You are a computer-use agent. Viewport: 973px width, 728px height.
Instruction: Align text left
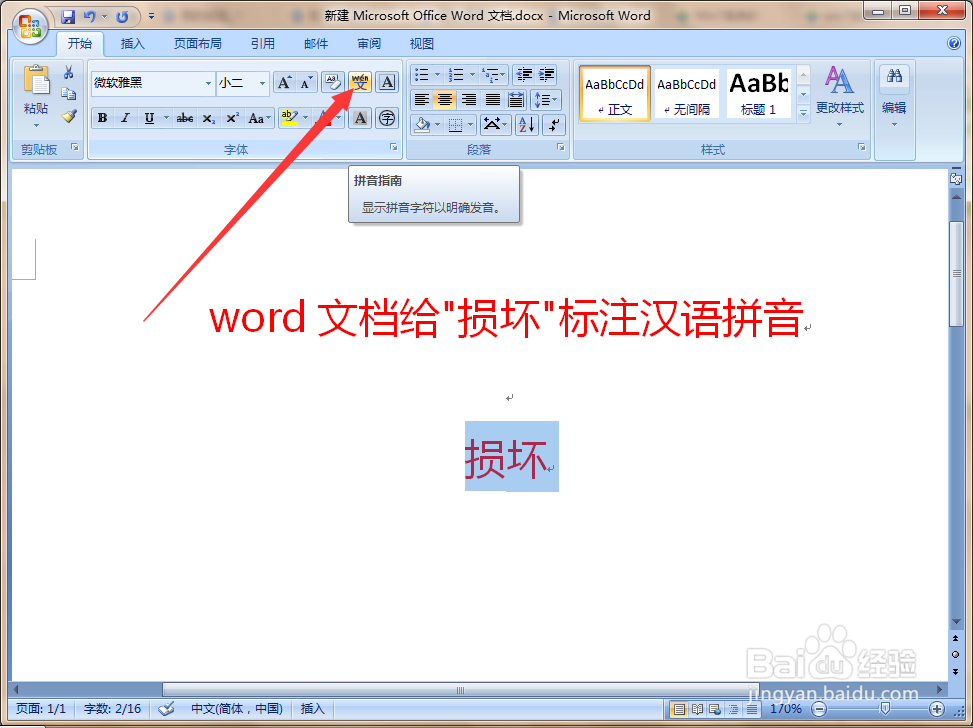pos(422,99)
